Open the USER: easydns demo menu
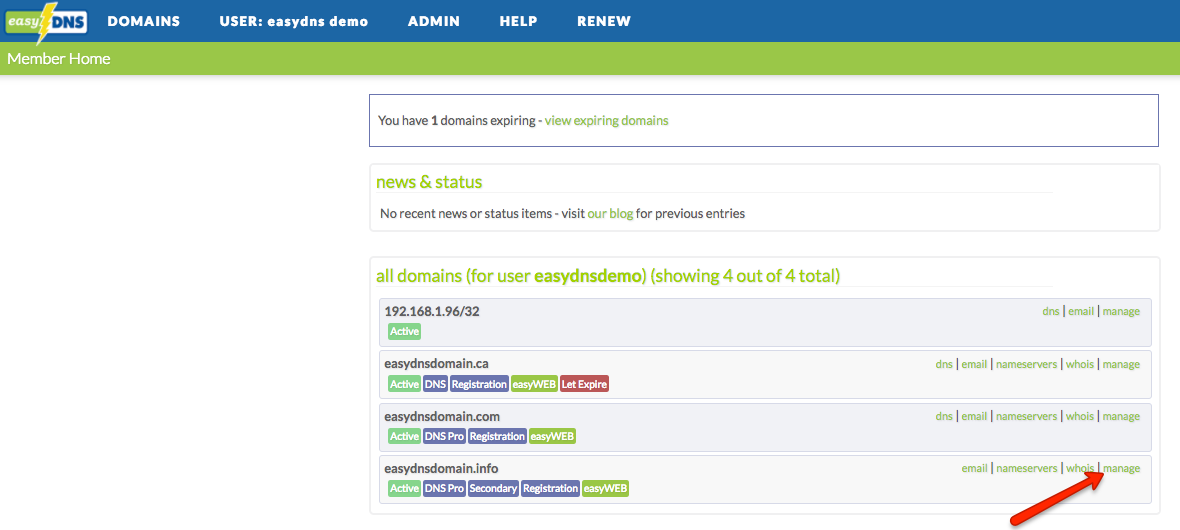This screenshot has height=530, width=1180. pyautogui.click(x=293, y=22)
